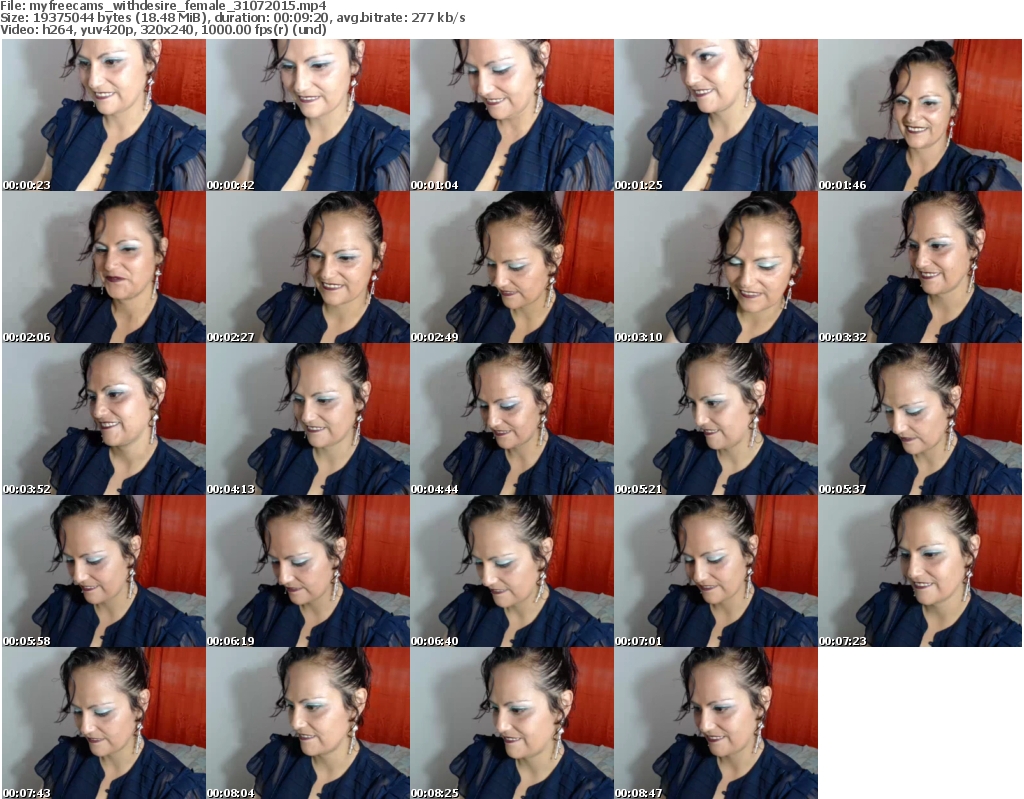This screenshot has height=799, width=1024.
Task: Select the thumbnail stamped 00:00:42
Action: pos(308,115)
